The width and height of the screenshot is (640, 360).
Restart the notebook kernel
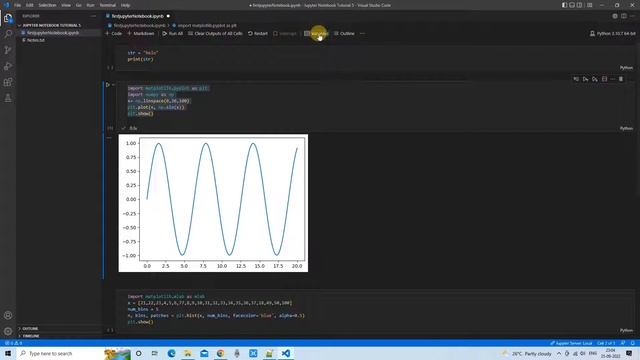[x=258, y=33]
